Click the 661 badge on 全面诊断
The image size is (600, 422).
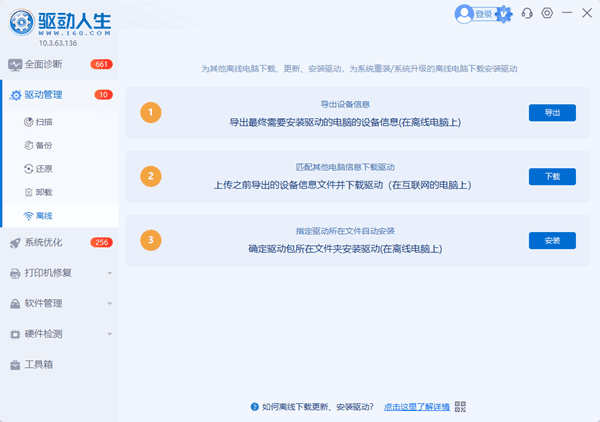tap(101, 64)
